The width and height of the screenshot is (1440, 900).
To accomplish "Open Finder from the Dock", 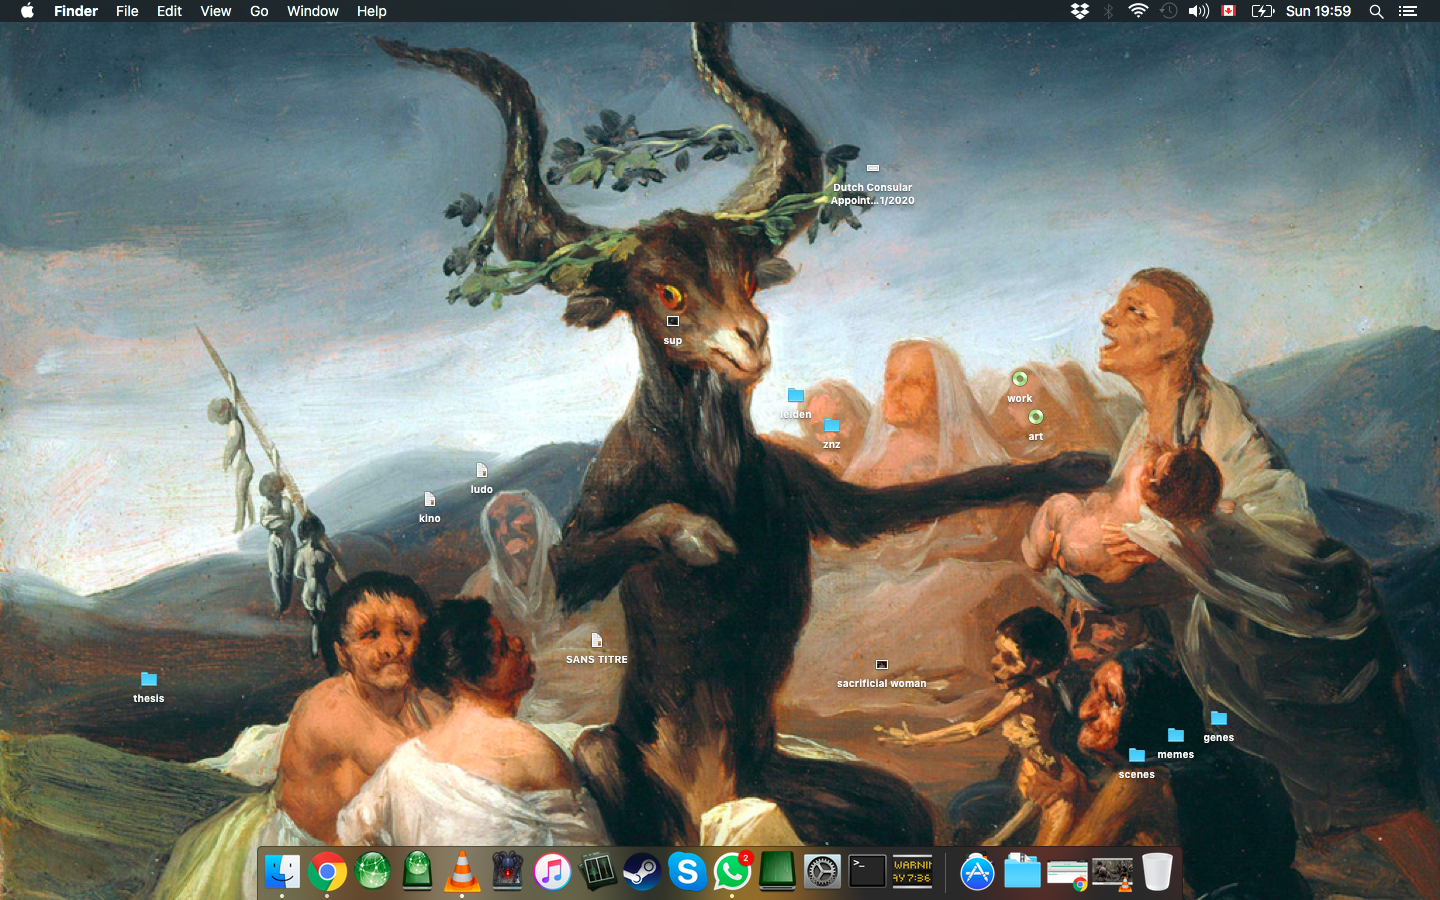I will pyautogui.click(x=282, y=872).
